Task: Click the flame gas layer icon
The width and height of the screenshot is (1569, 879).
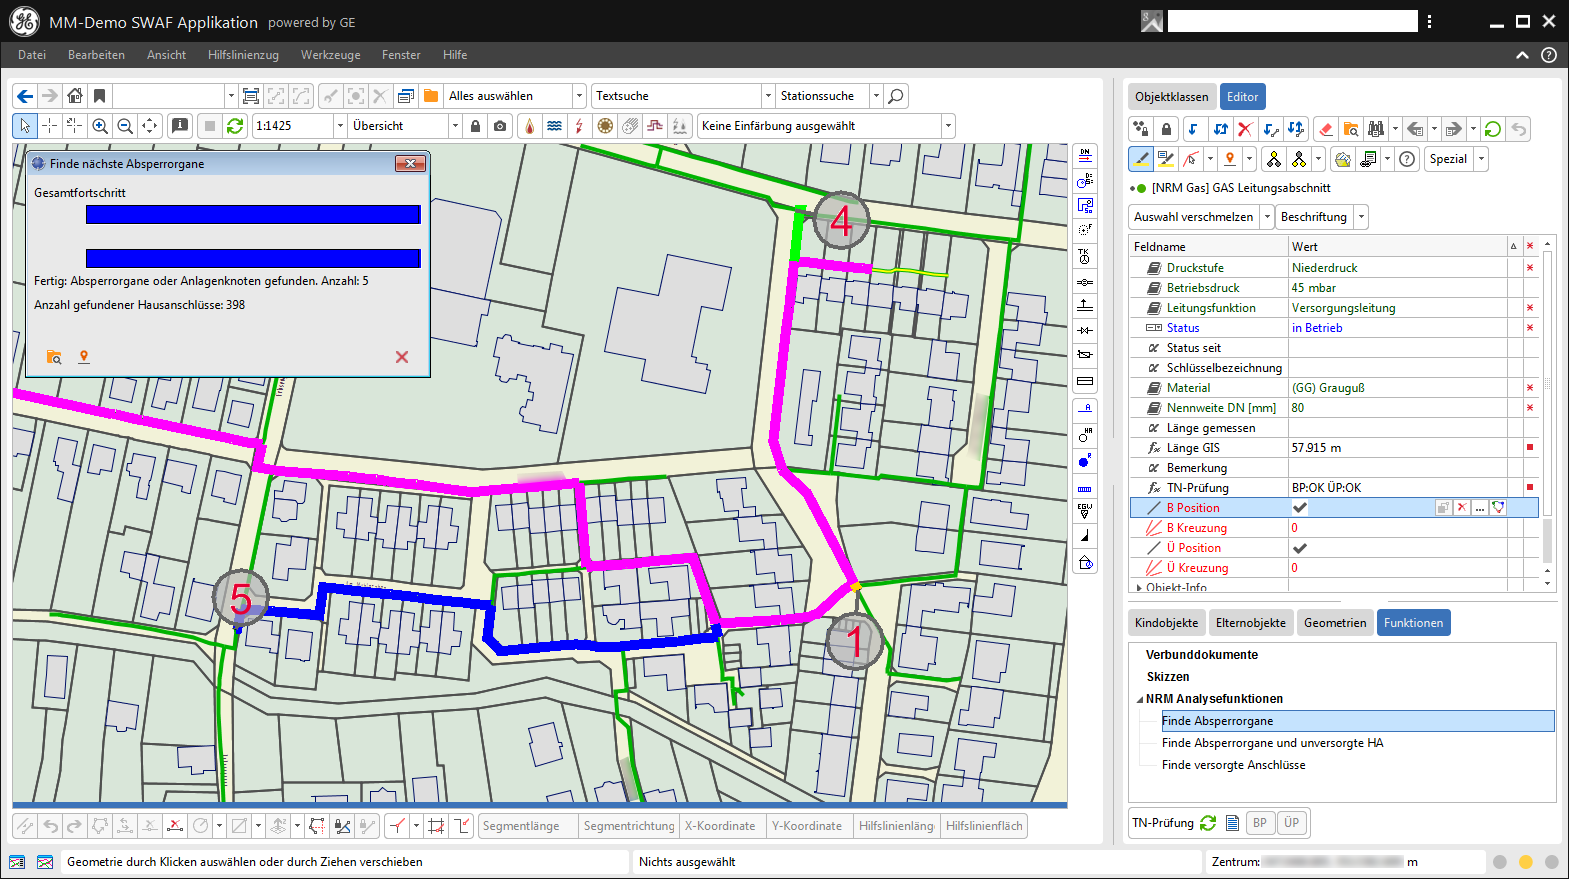Action: click(x=529, y=126)
